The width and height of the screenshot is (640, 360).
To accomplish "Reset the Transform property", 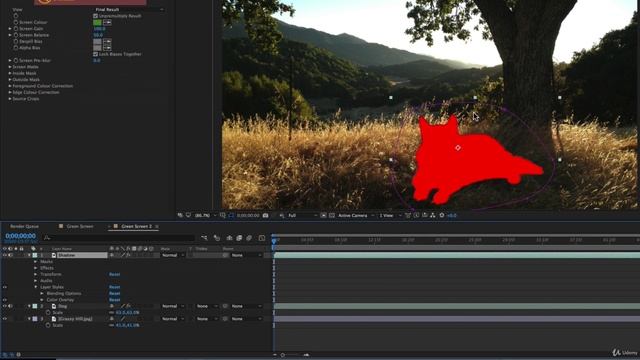I will [115, 274].
